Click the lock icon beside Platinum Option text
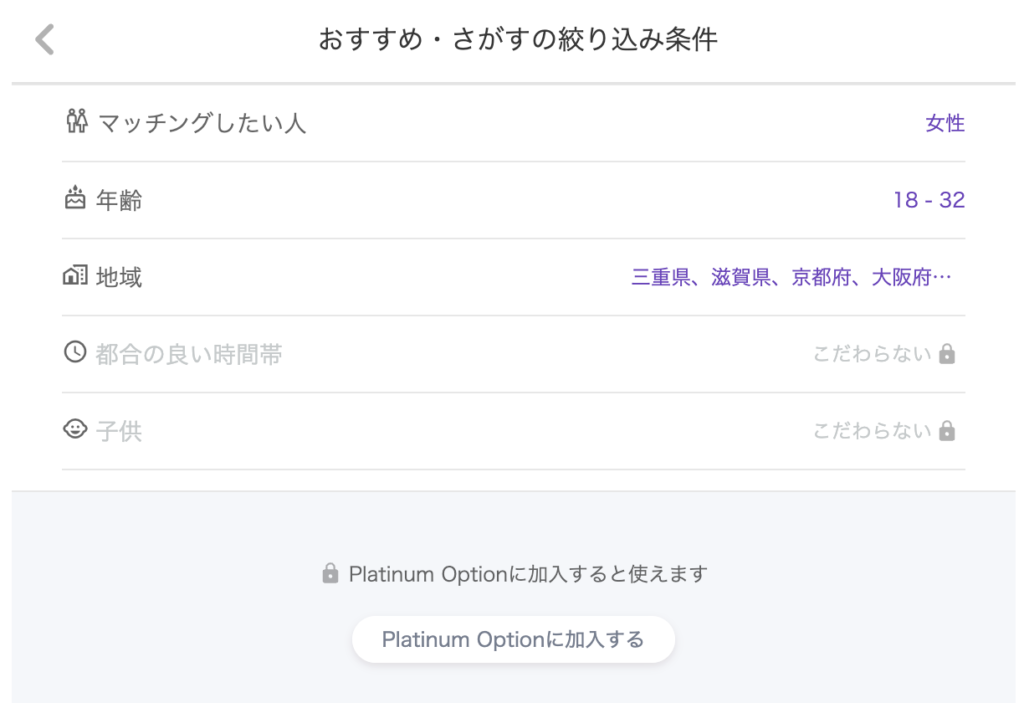The image size is (1024, 703). (x=330, y=573)
